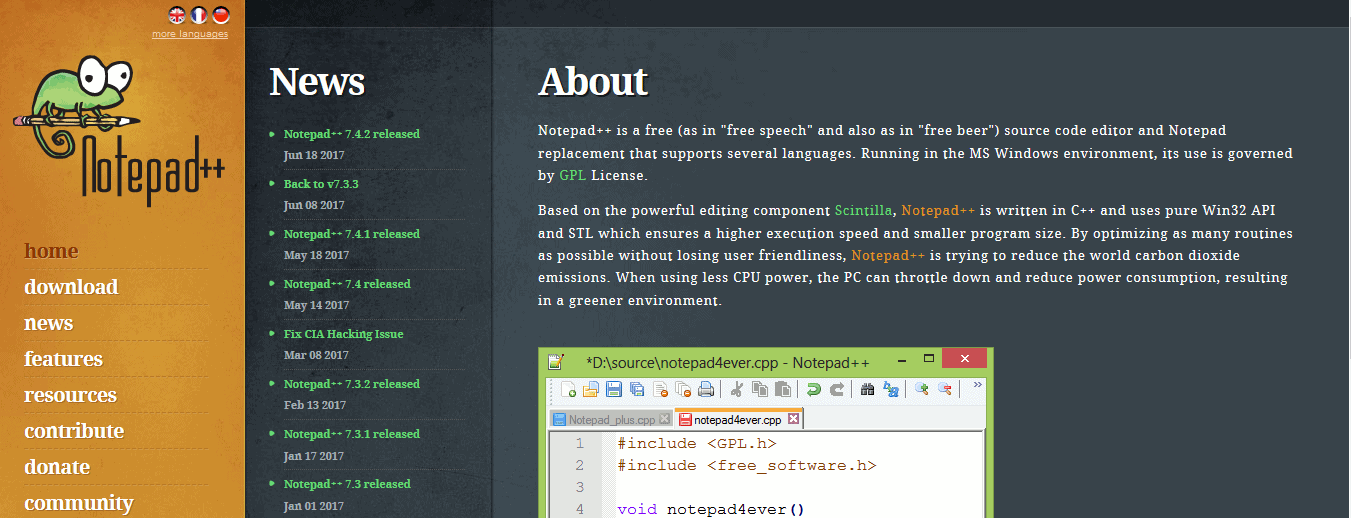Go to the contribute page

(74, 431)
